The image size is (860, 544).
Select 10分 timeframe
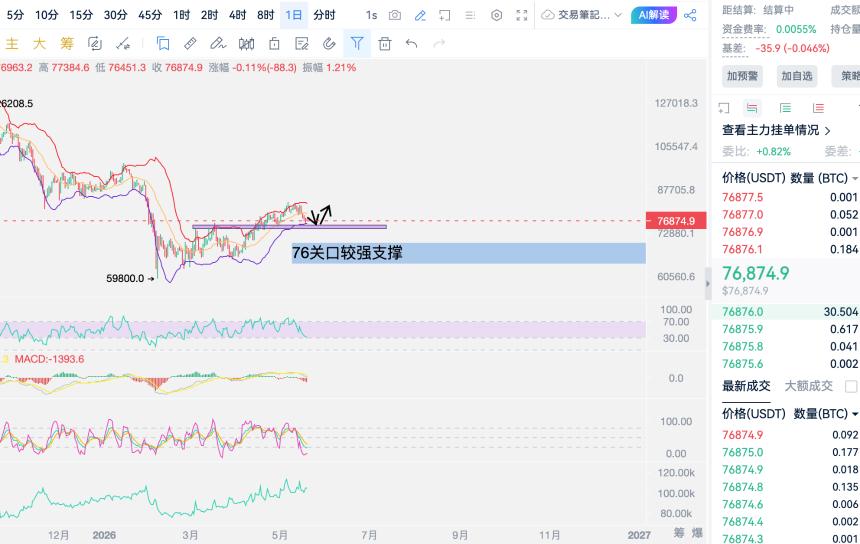(x=47, y=15)
